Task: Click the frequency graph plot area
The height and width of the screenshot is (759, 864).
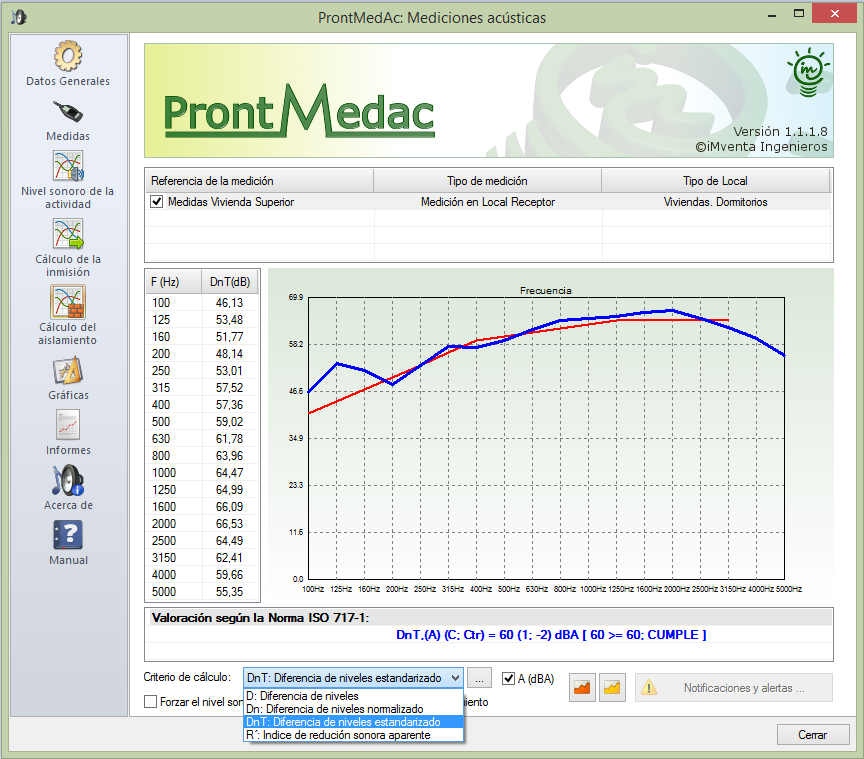Action: click(546, 438)
